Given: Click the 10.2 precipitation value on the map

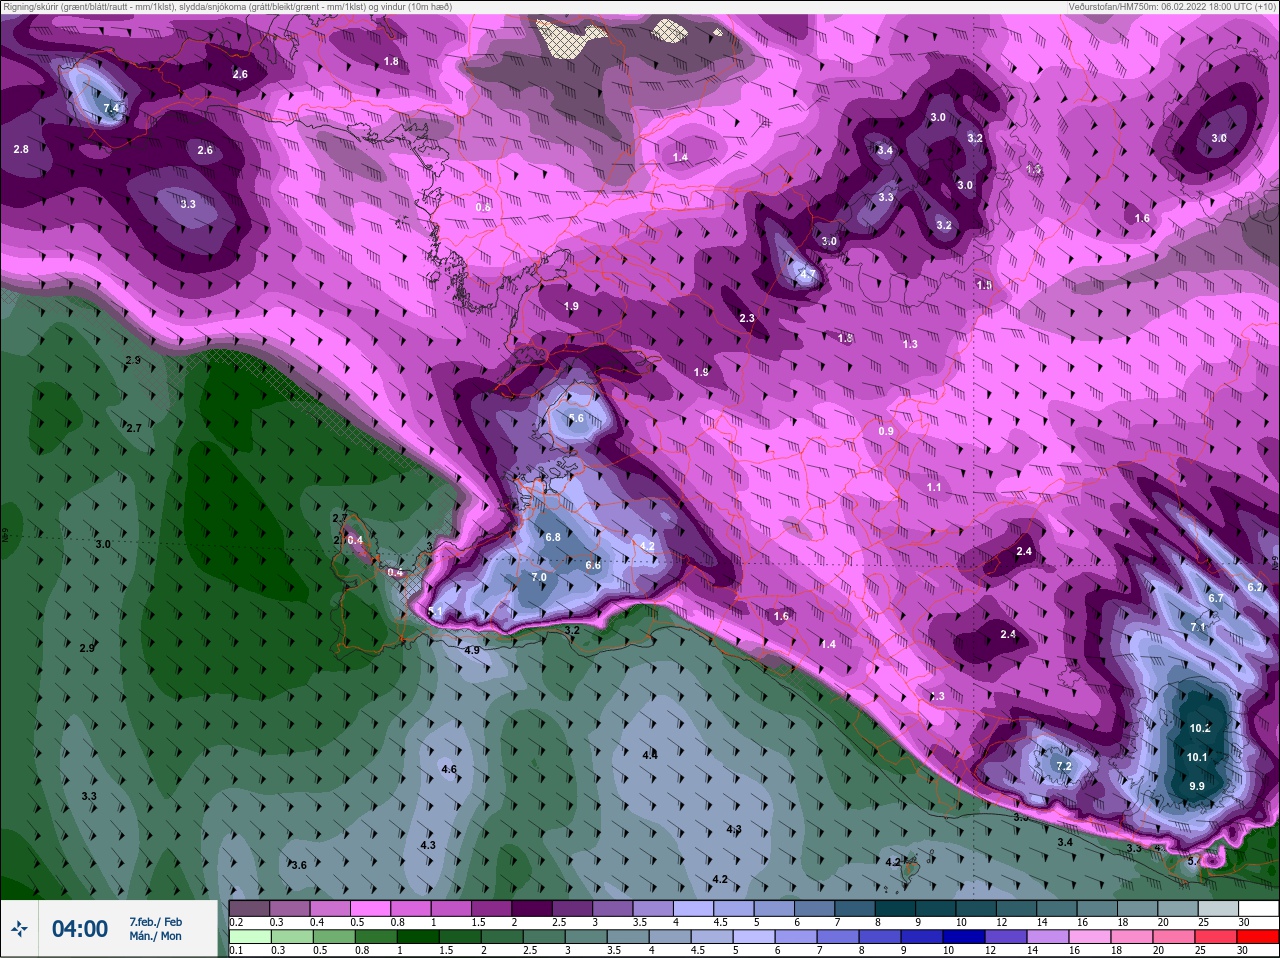Looking at the screenshot, I should click(1200, 728).
